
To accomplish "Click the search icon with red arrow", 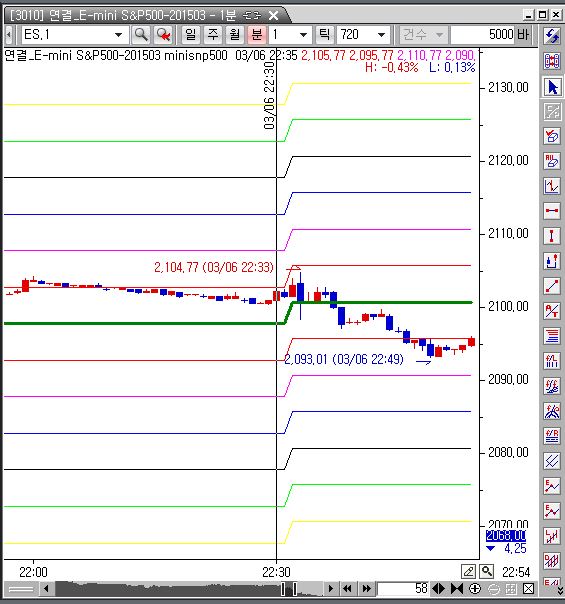I will [x=163, y=35].
